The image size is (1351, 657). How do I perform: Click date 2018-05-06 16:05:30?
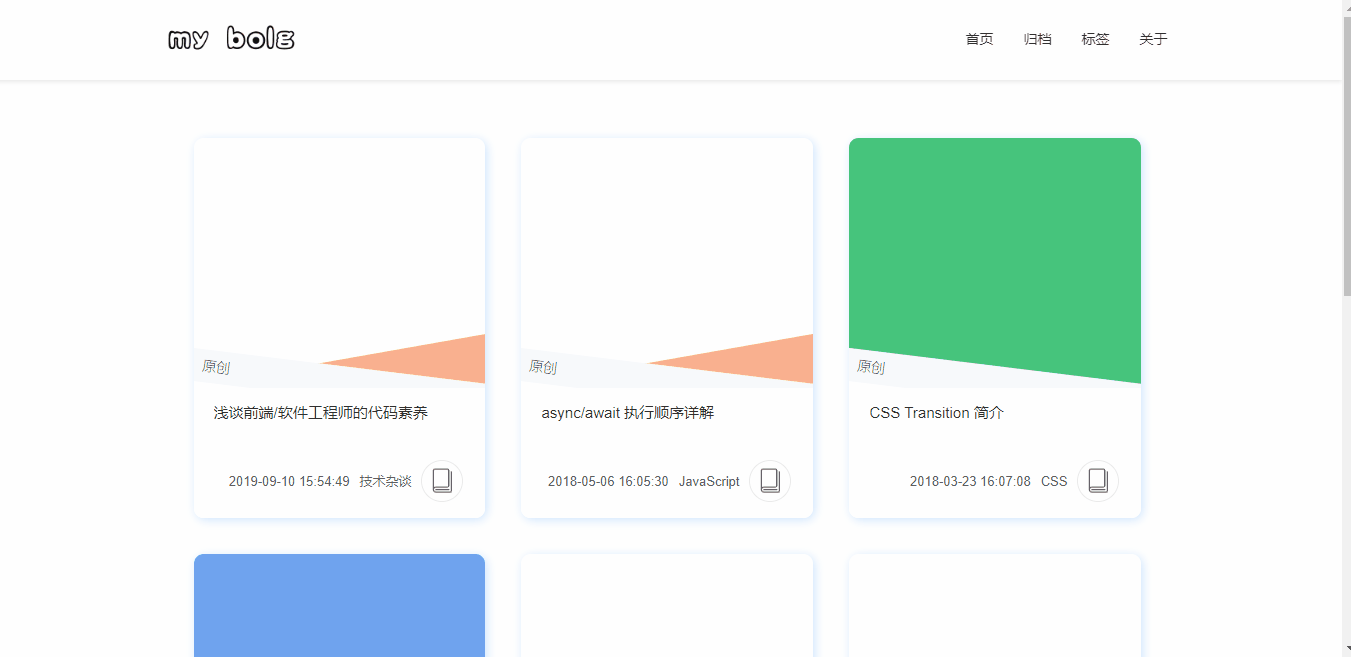[x=608, y=481]
